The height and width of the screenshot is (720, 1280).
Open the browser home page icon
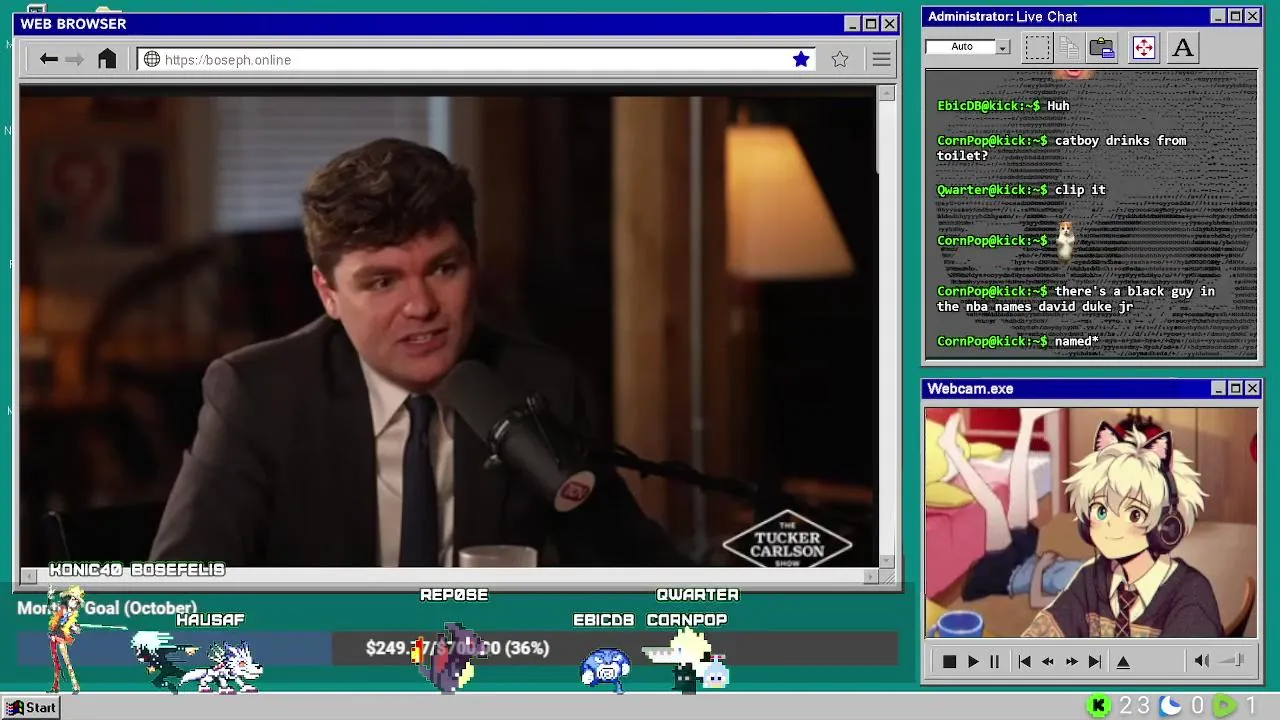point(107,59)
